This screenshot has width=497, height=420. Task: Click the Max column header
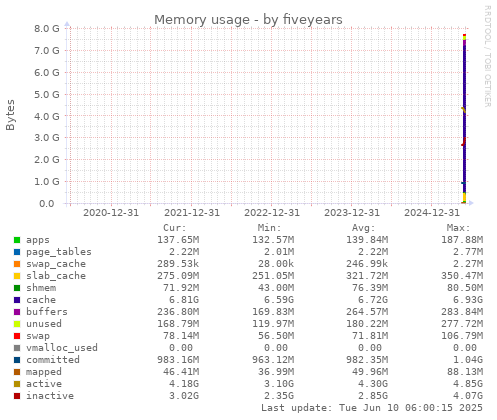point(458,228)
